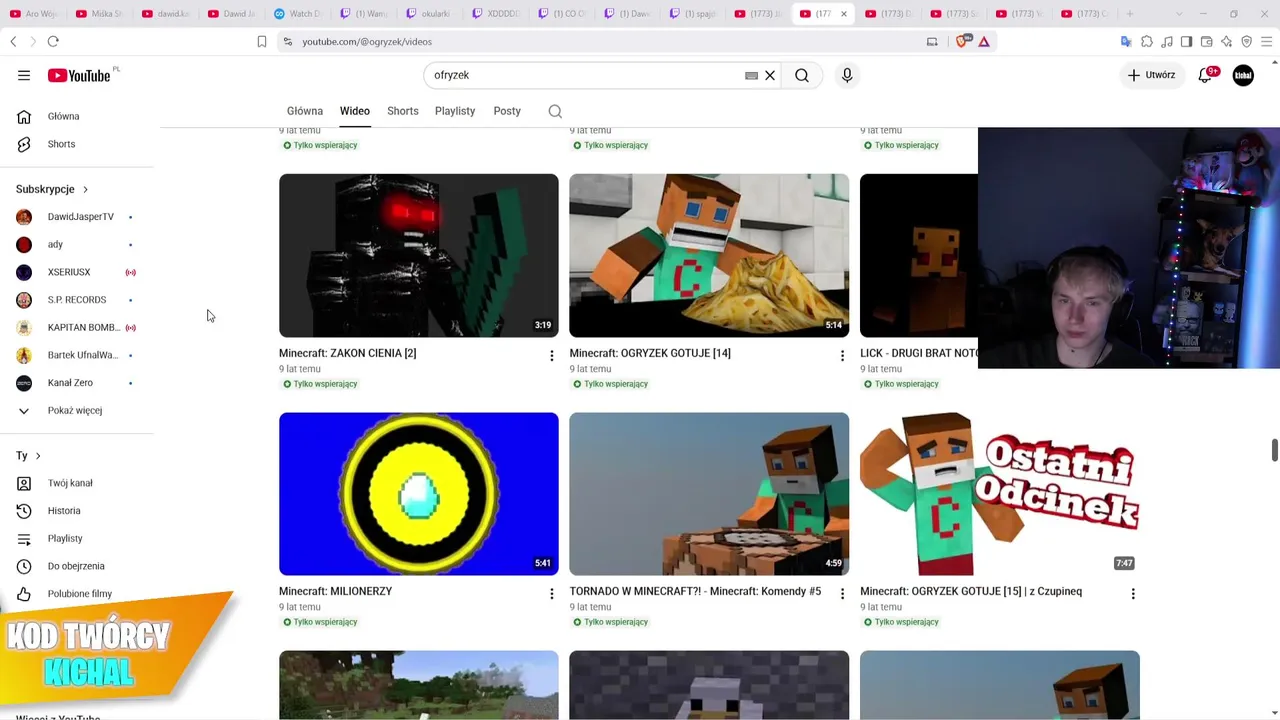The width and height of the screenshot is (1280, 720).
Task: Open the ZAKON CIENIA [2] video thumbnail
Action: (419, 255)
